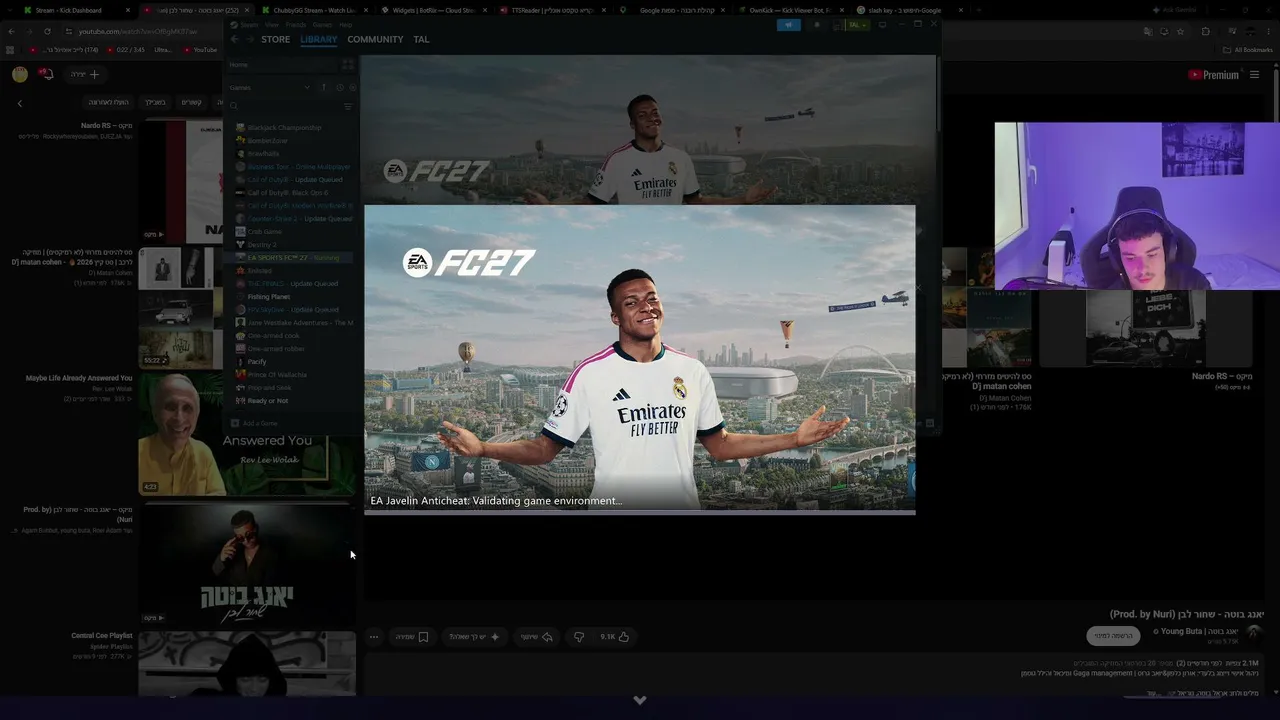Toggle Steam library grid view icon
This screenshot has width=1280, height=720.
point(348,64)
